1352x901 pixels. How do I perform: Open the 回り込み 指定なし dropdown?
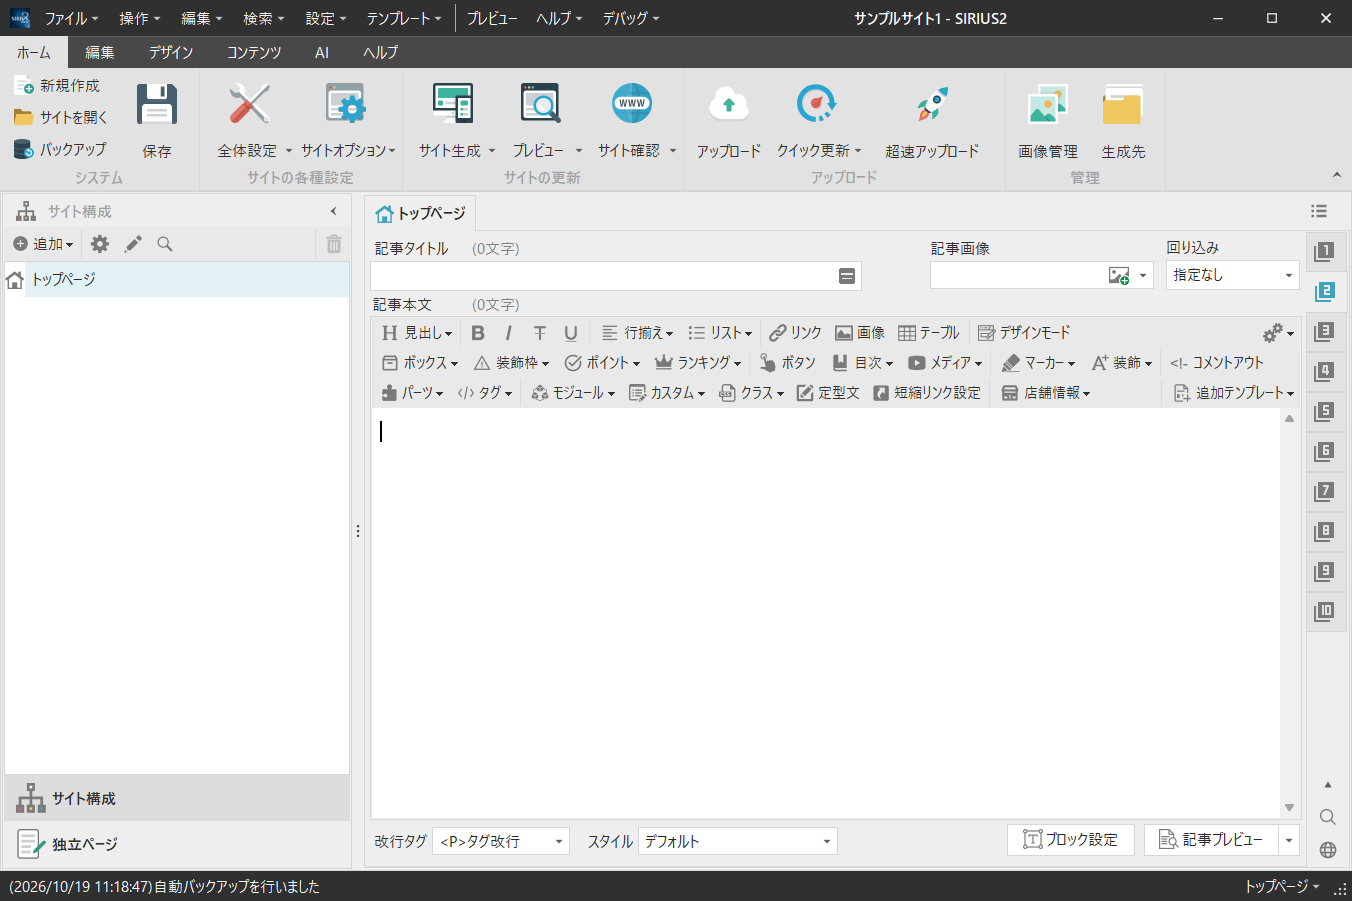point(1232,275)
